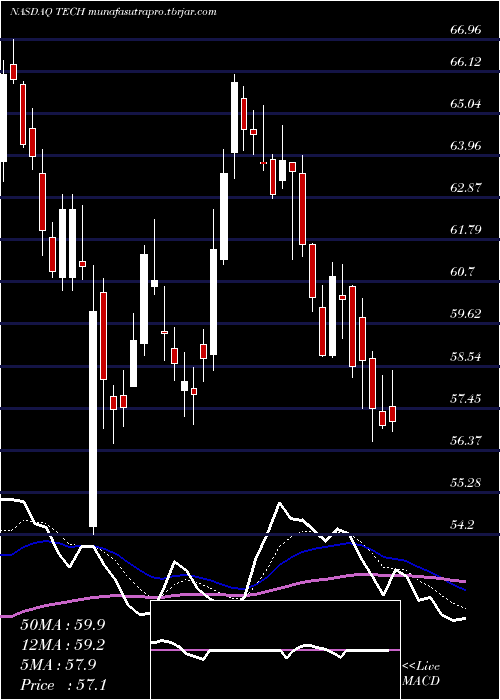500x700 pixels.
Task: Click the NASDAQ TECH chart title
Action: click(113, 12)
